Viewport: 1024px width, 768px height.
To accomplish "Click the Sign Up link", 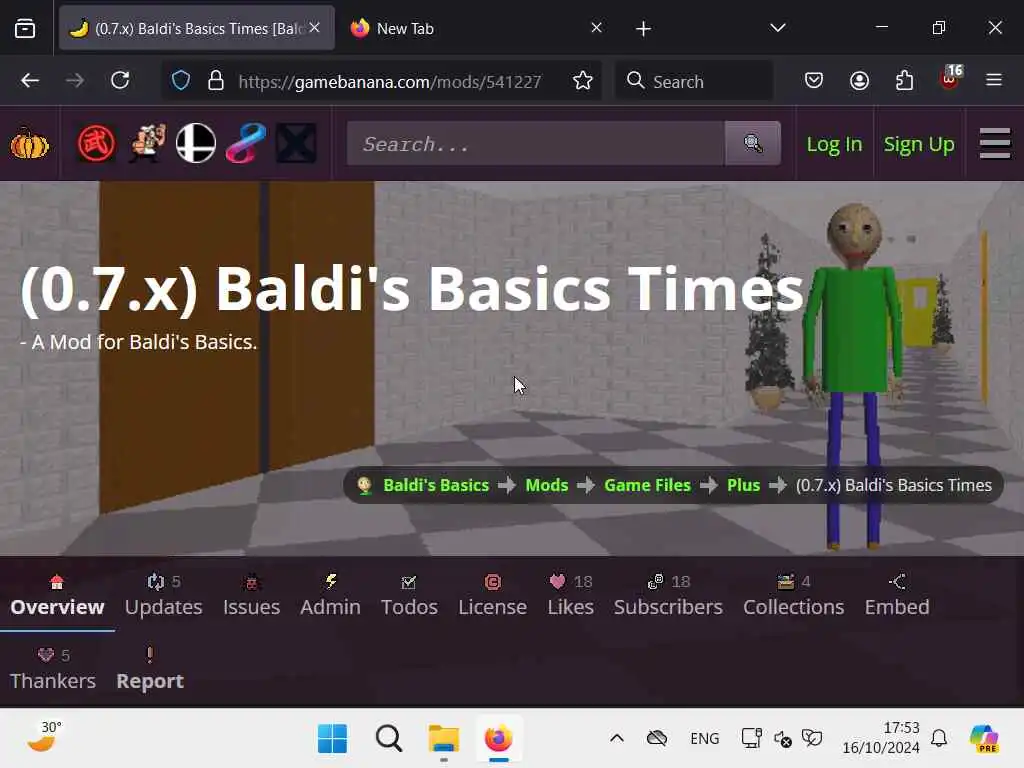I will pos(919,144).
